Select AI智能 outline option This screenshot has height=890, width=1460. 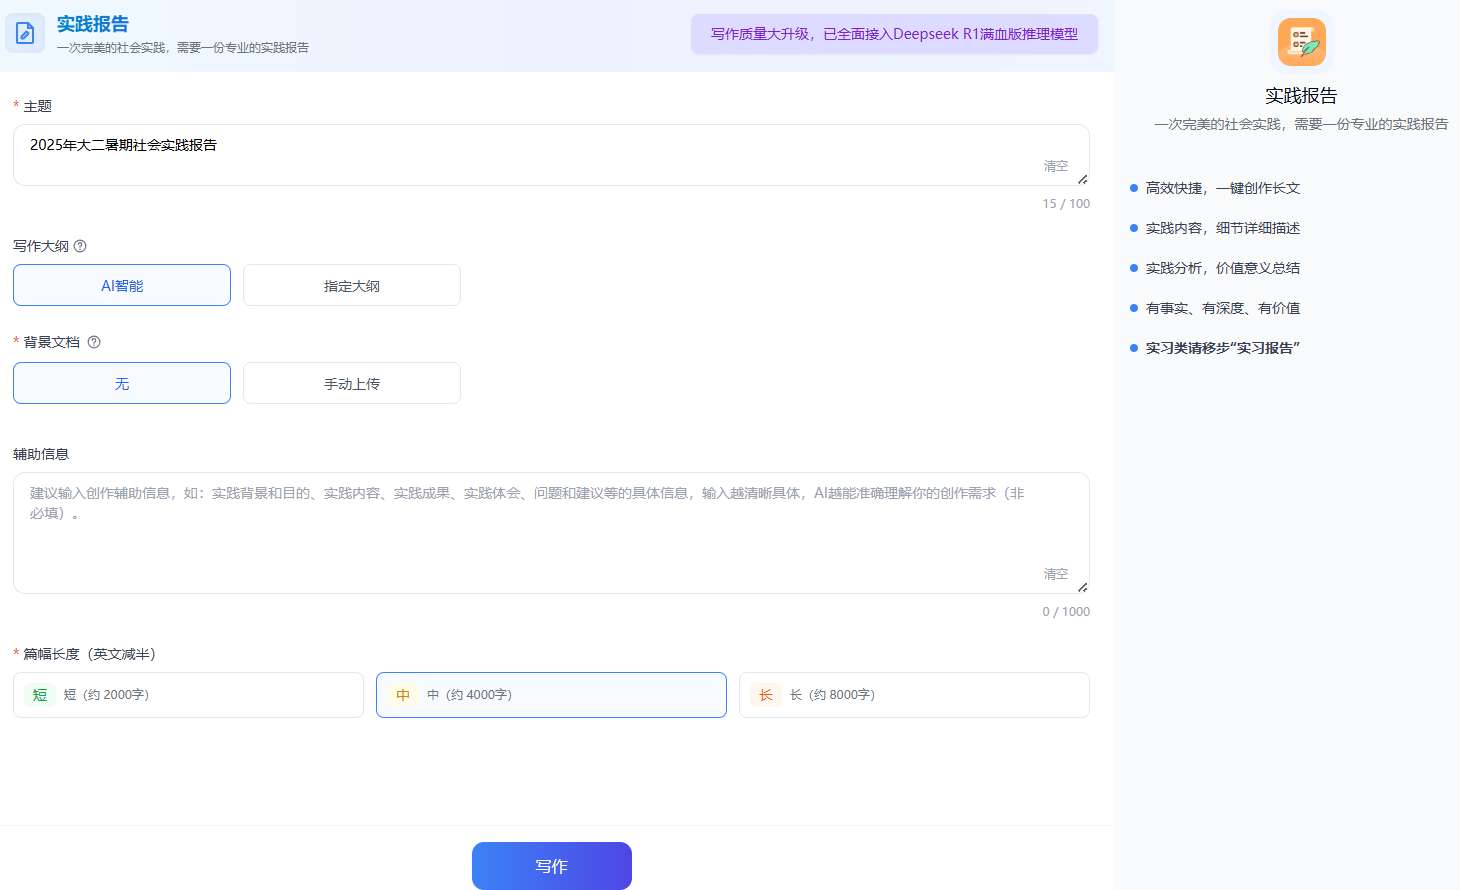(122, 286)
